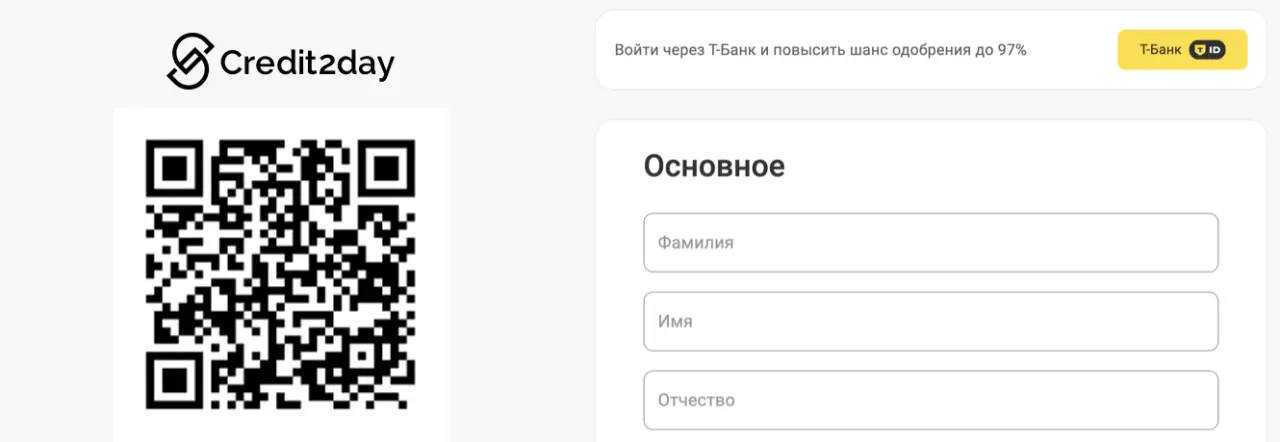Screen dimensions: 1280x442
Task: Focus the Имя input field
Action: [x=930, y=321]
